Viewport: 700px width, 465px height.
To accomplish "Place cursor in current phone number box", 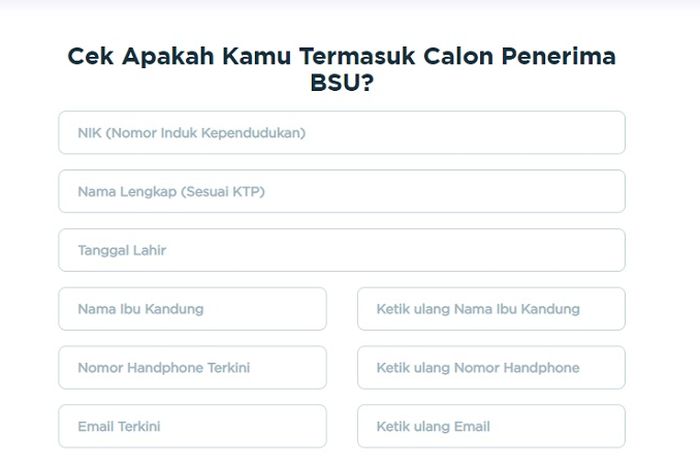I will pos(192,368).
